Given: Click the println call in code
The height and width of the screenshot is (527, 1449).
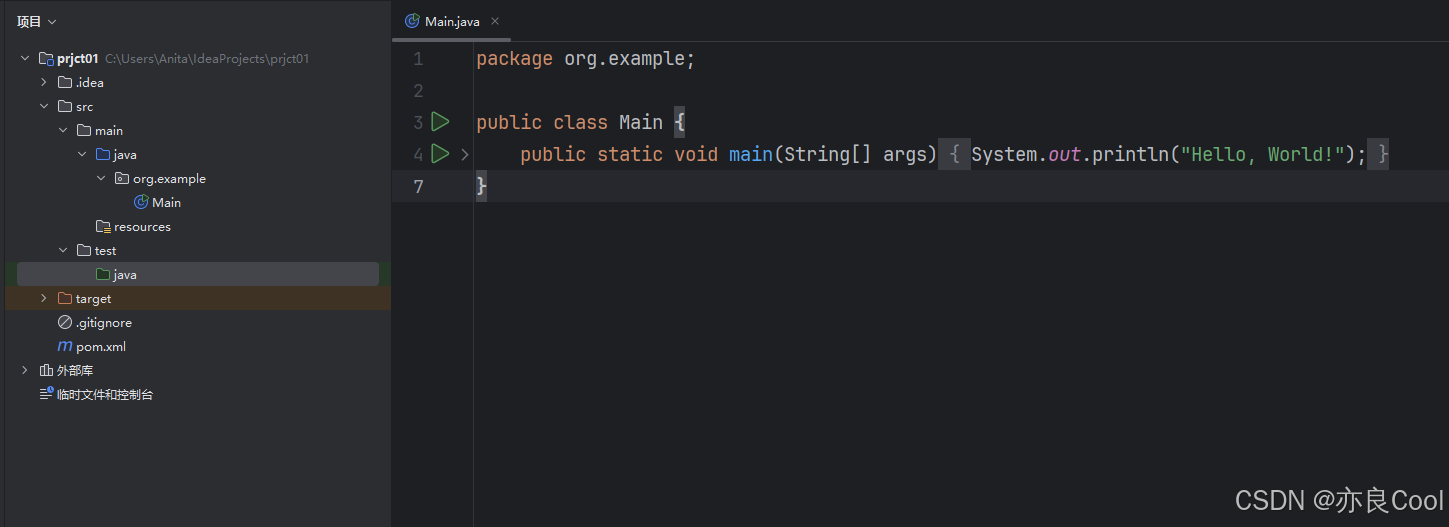Looking at the screenshot, I should point(1131,154).
